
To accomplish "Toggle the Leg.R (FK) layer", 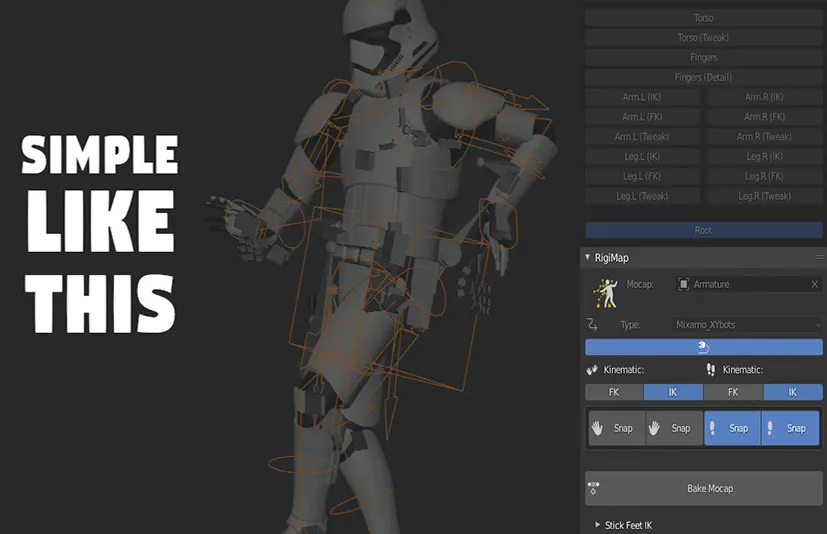I will tap(765, 176).
